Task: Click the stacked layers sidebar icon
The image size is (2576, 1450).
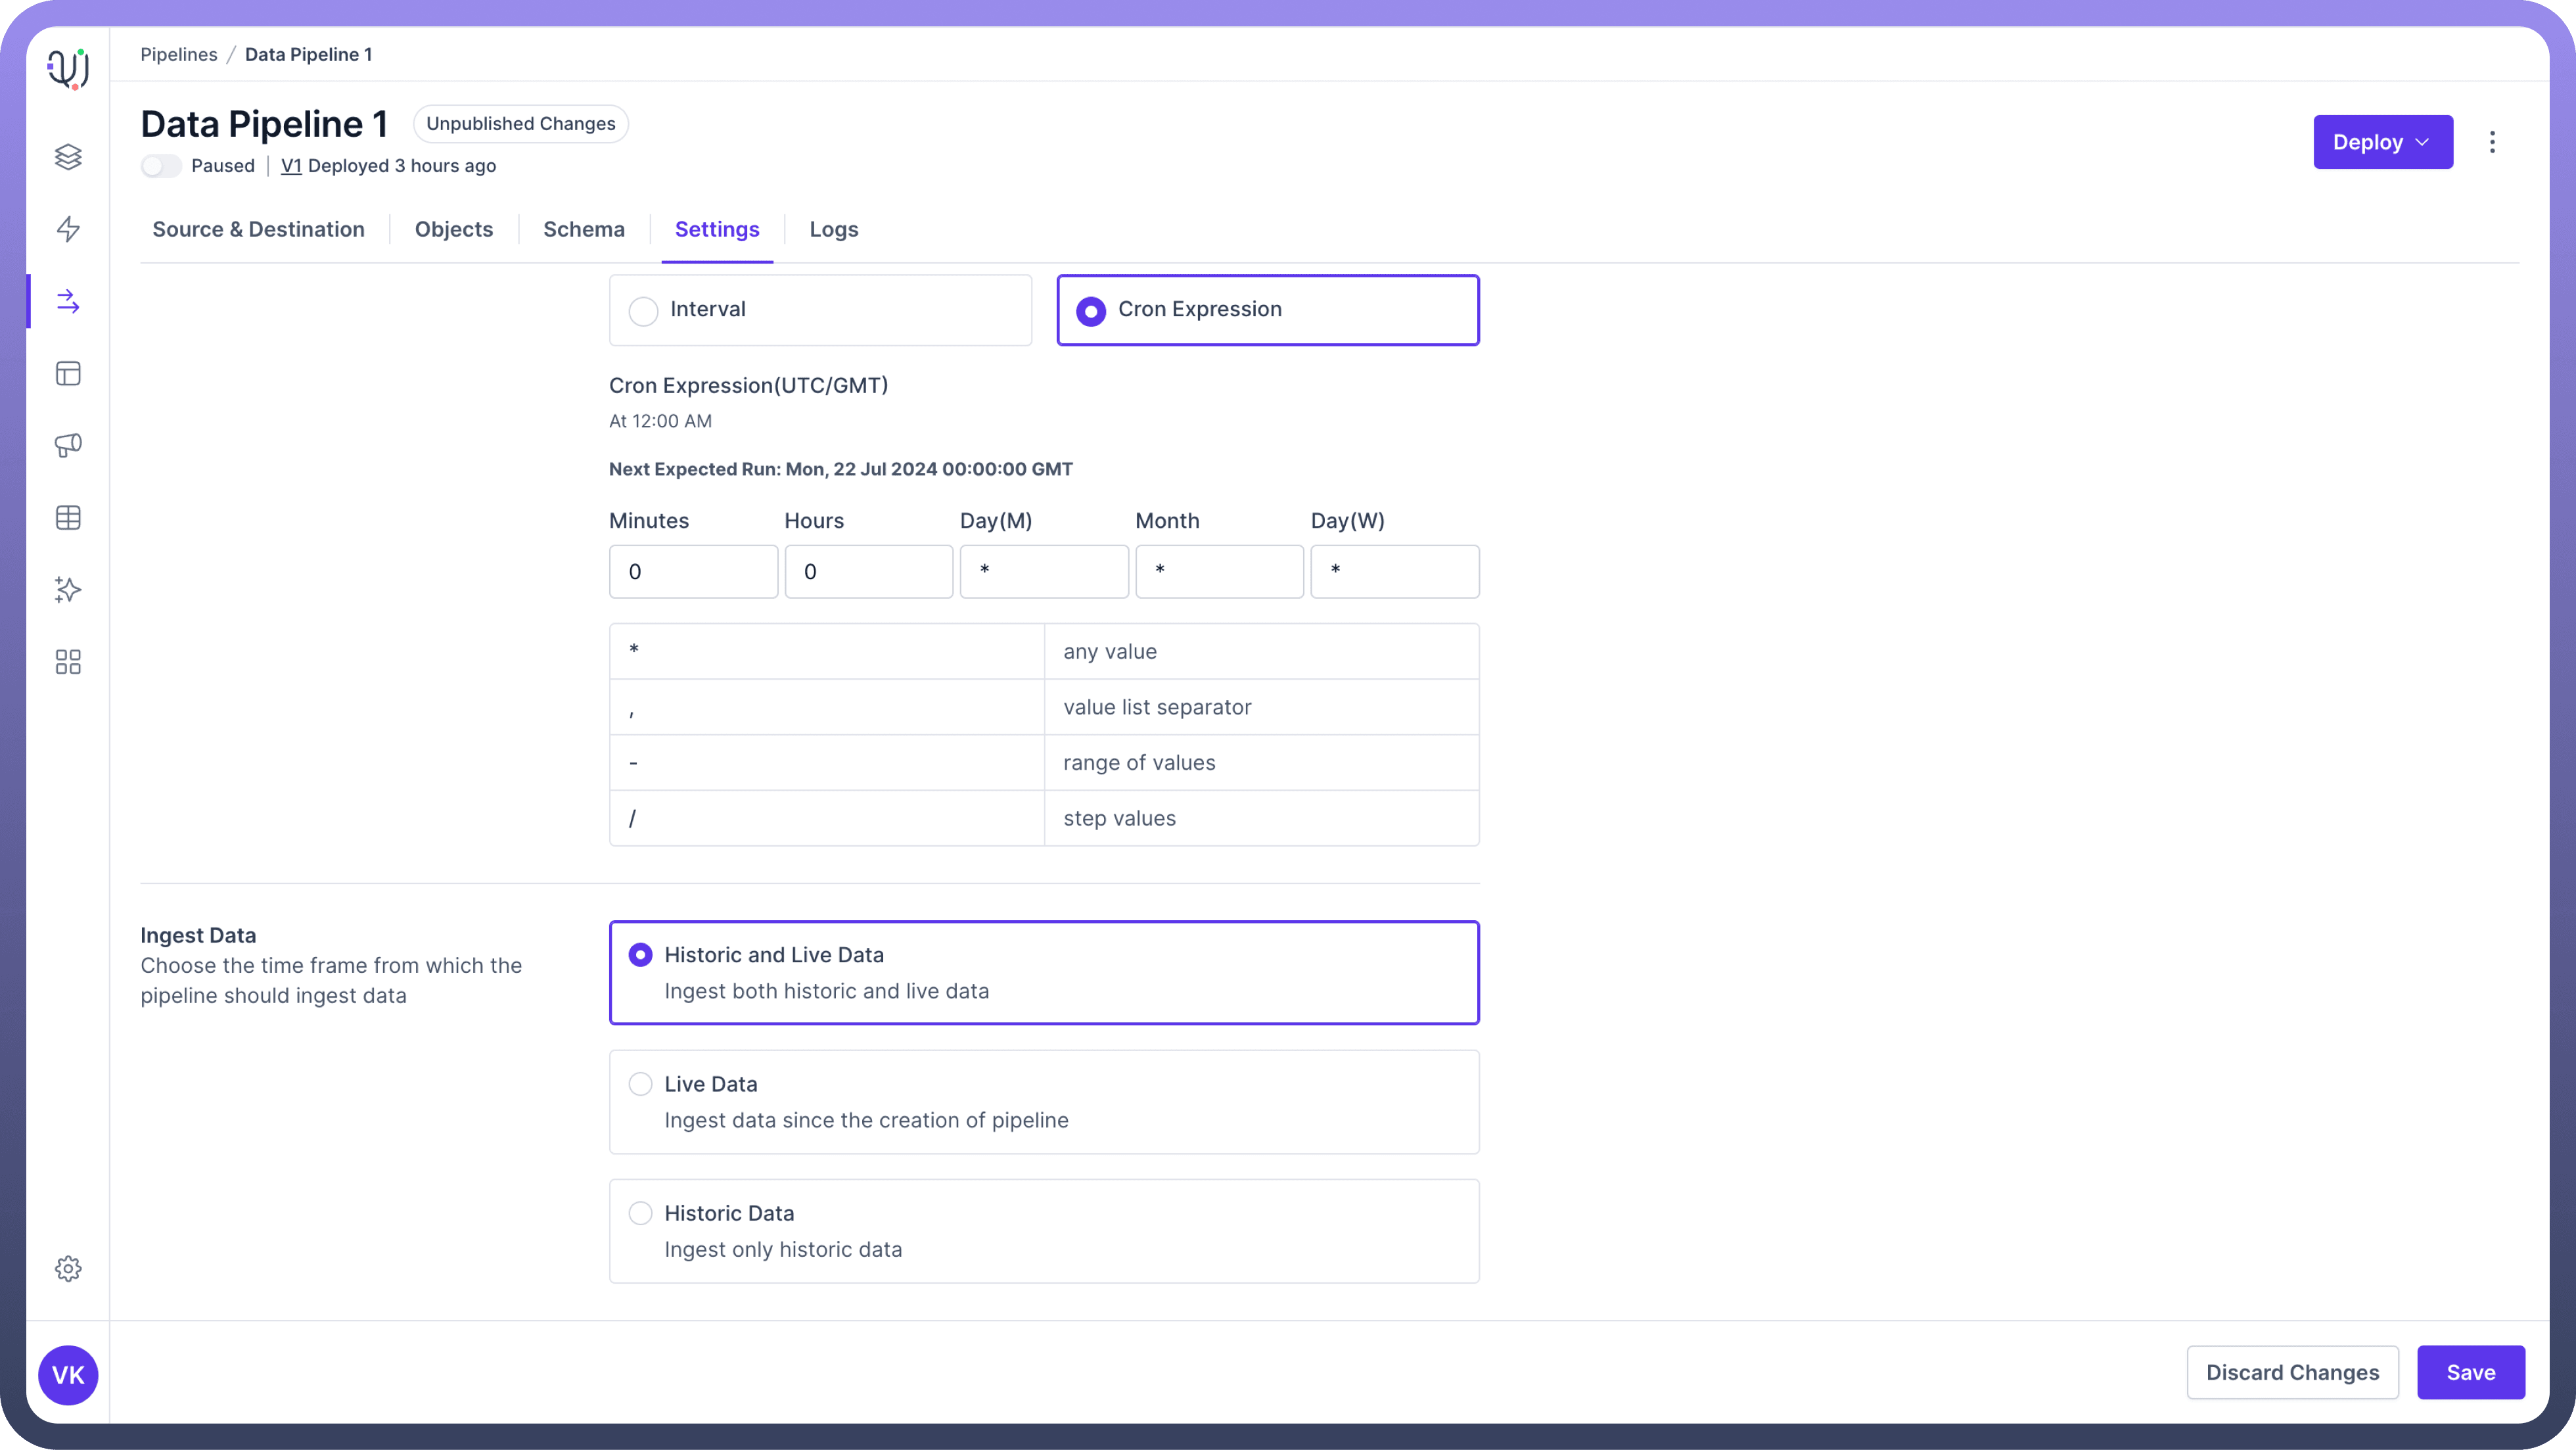Action: click(68, 157)
